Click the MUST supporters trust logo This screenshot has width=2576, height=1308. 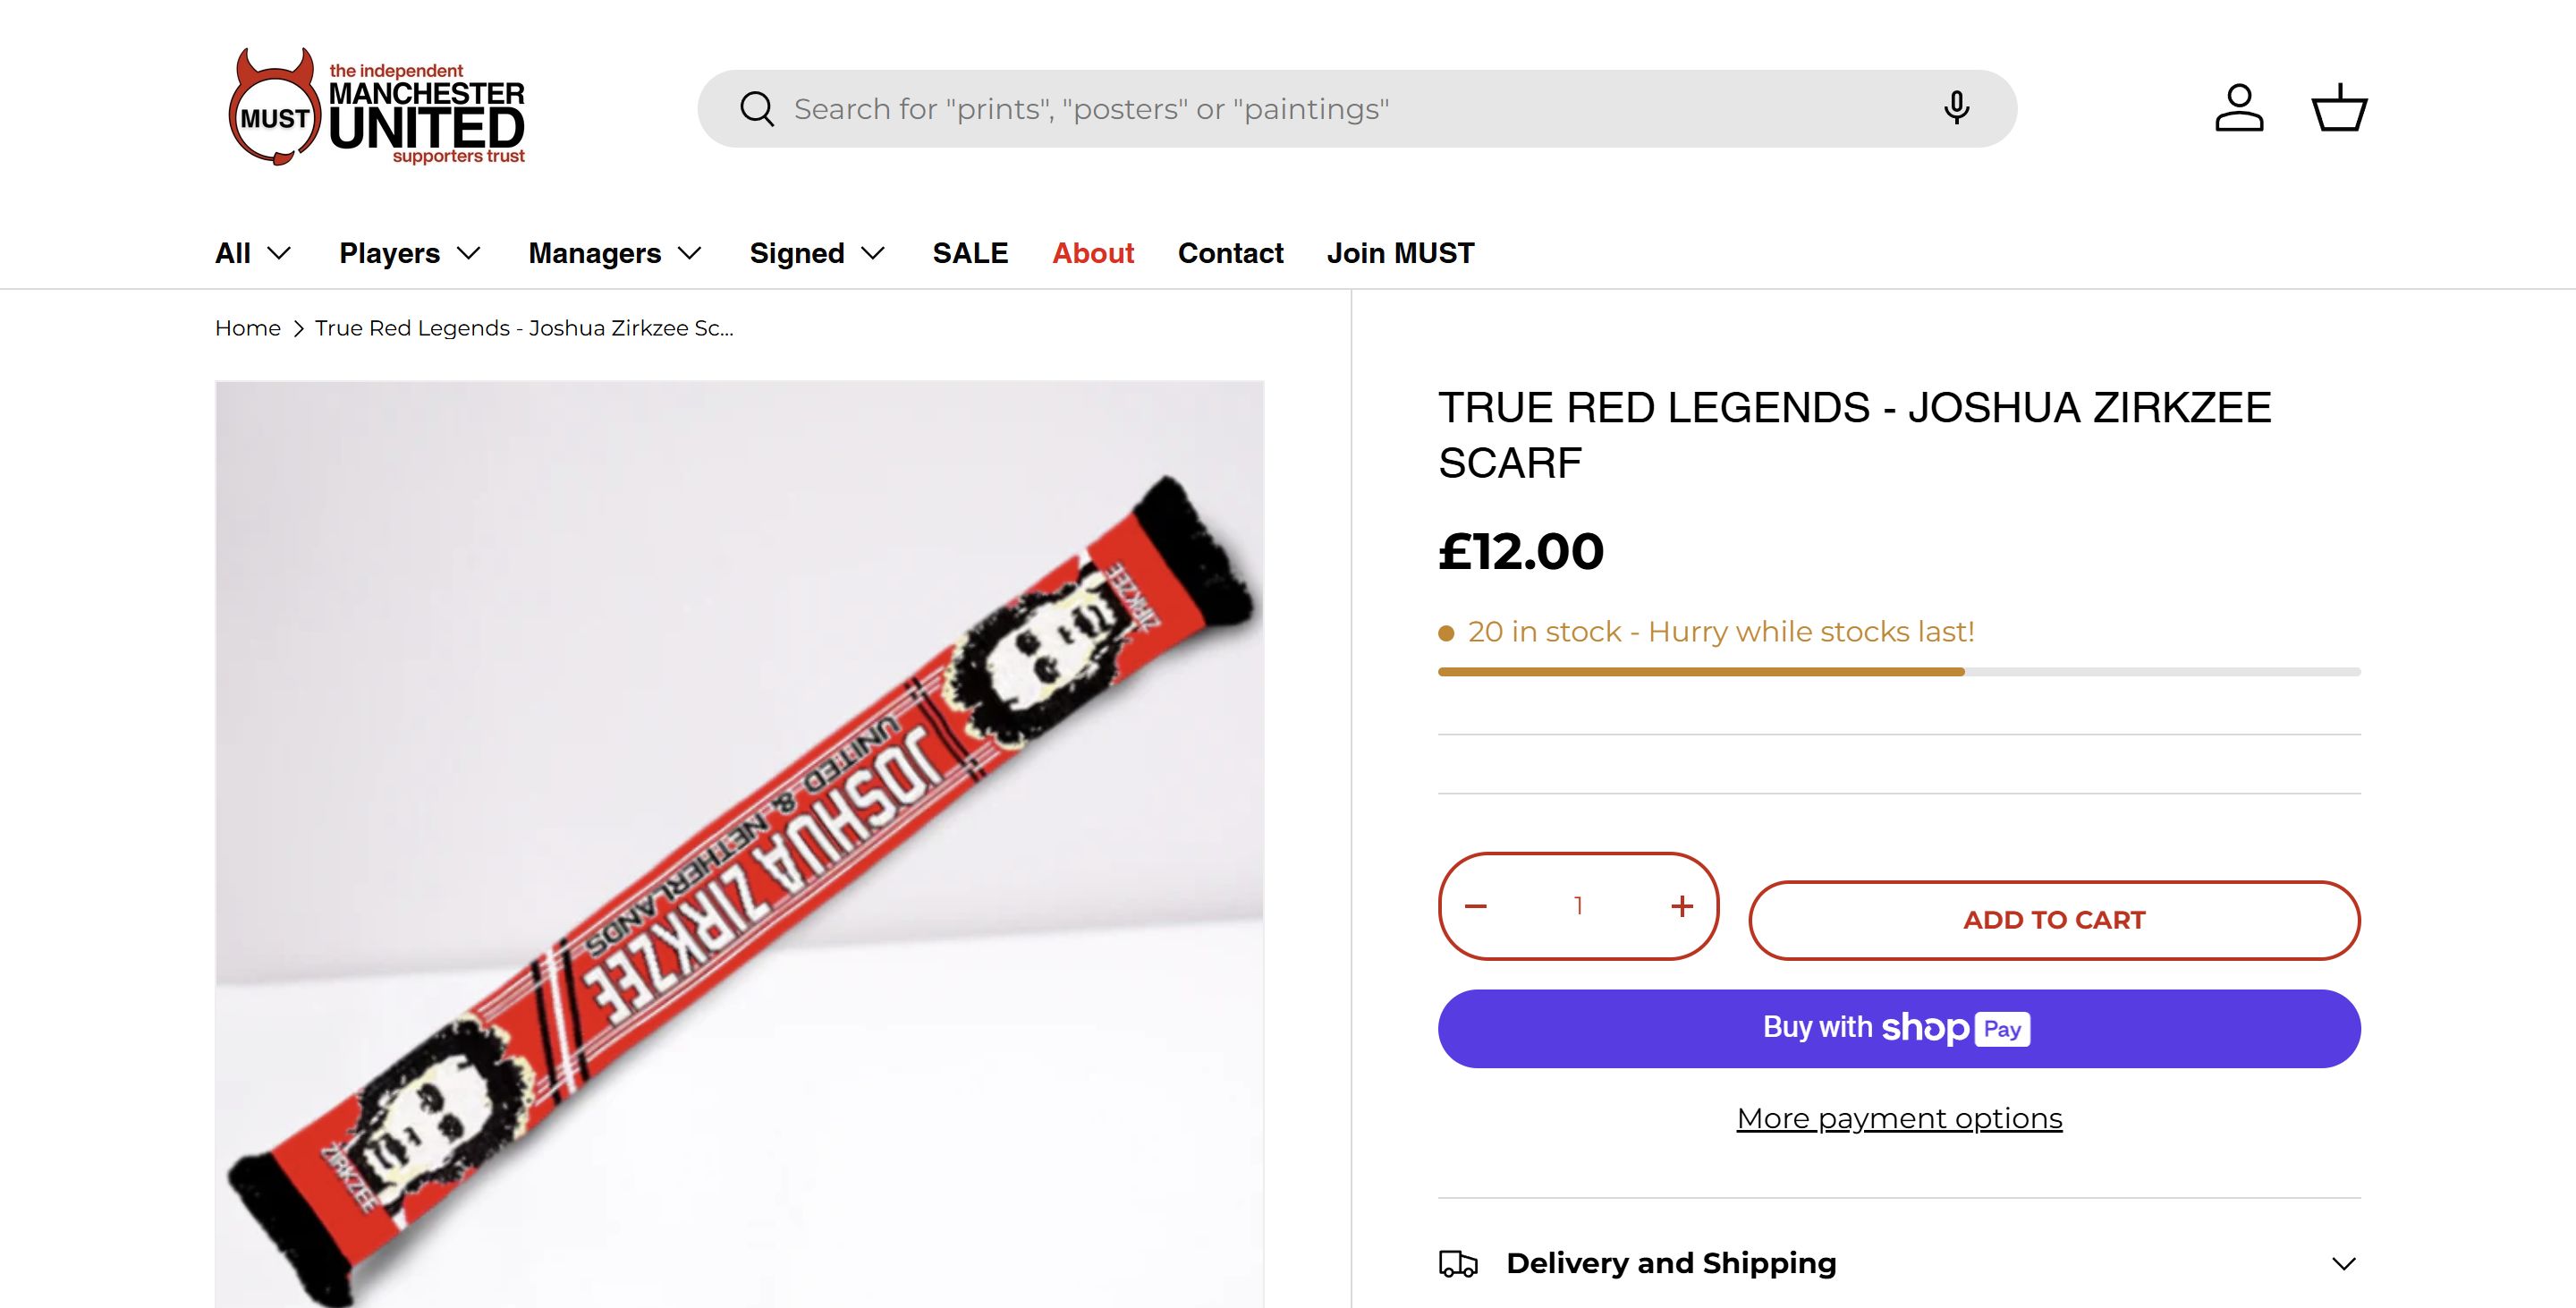coord(377,108)
